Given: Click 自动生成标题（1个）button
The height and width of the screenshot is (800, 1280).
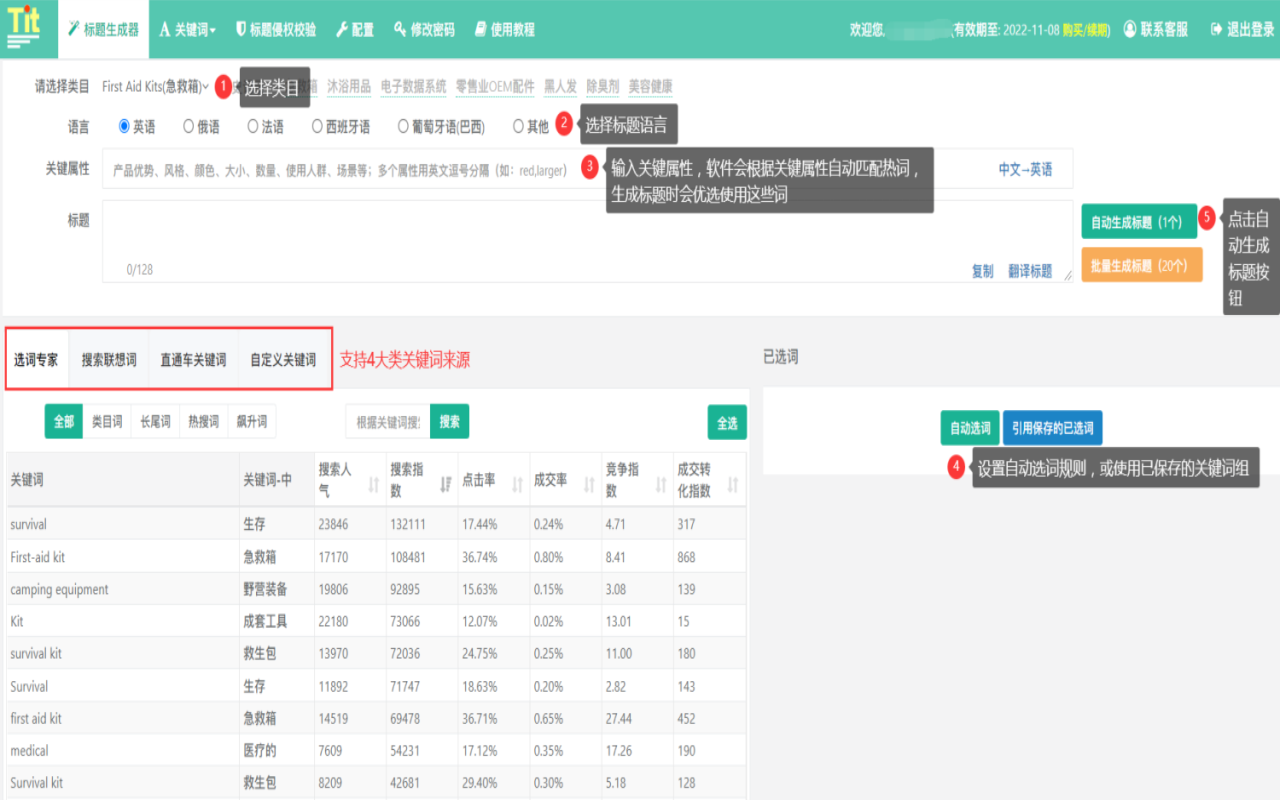Looking at the screenshot, I should pyautogui.click(x=1139, y=219).
